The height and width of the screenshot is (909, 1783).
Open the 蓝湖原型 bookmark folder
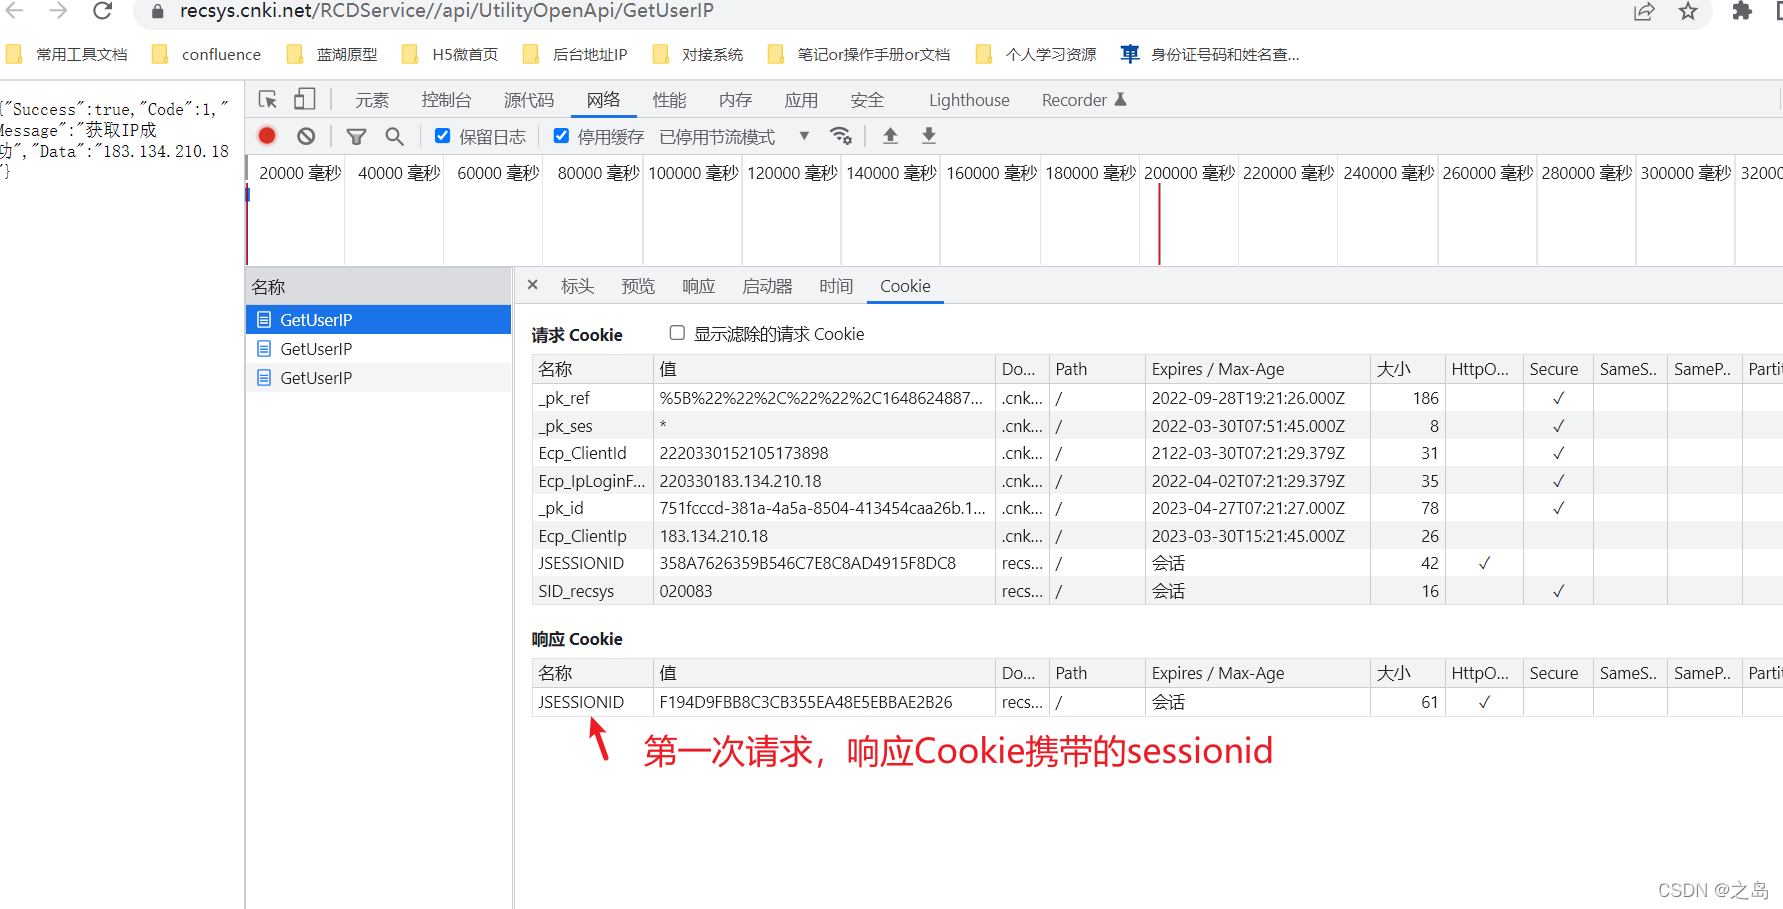332,54
